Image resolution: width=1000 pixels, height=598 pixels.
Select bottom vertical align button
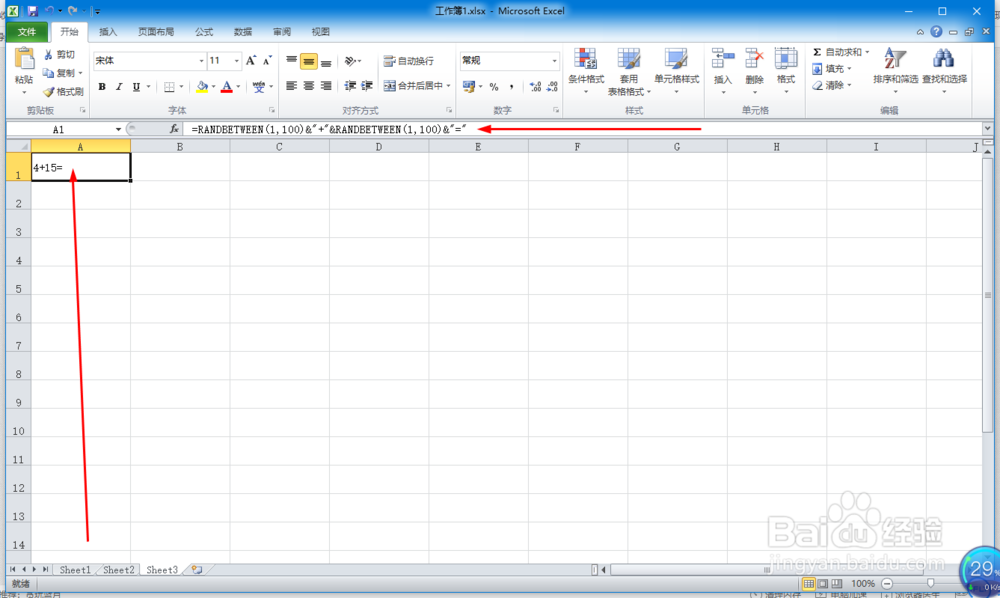[326, 61]
